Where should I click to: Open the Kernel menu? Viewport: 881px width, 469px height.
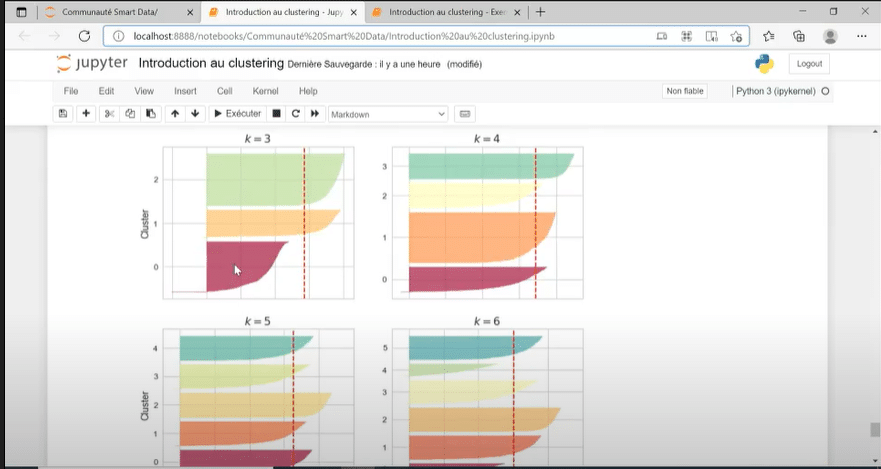click(x=265, y=91)
